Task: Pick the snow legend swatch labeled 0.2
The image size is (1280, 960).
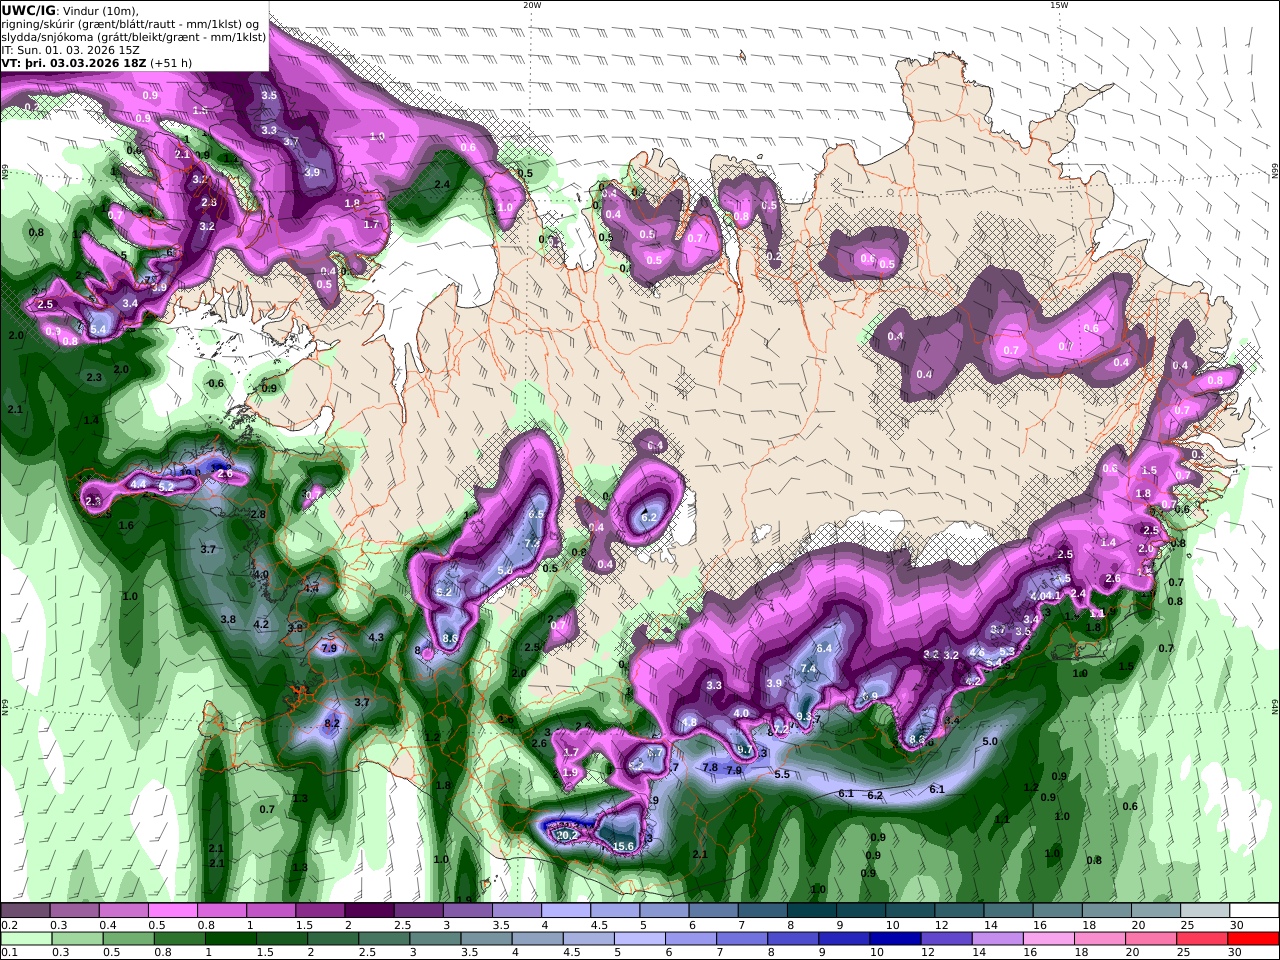Action: [25, 911]
